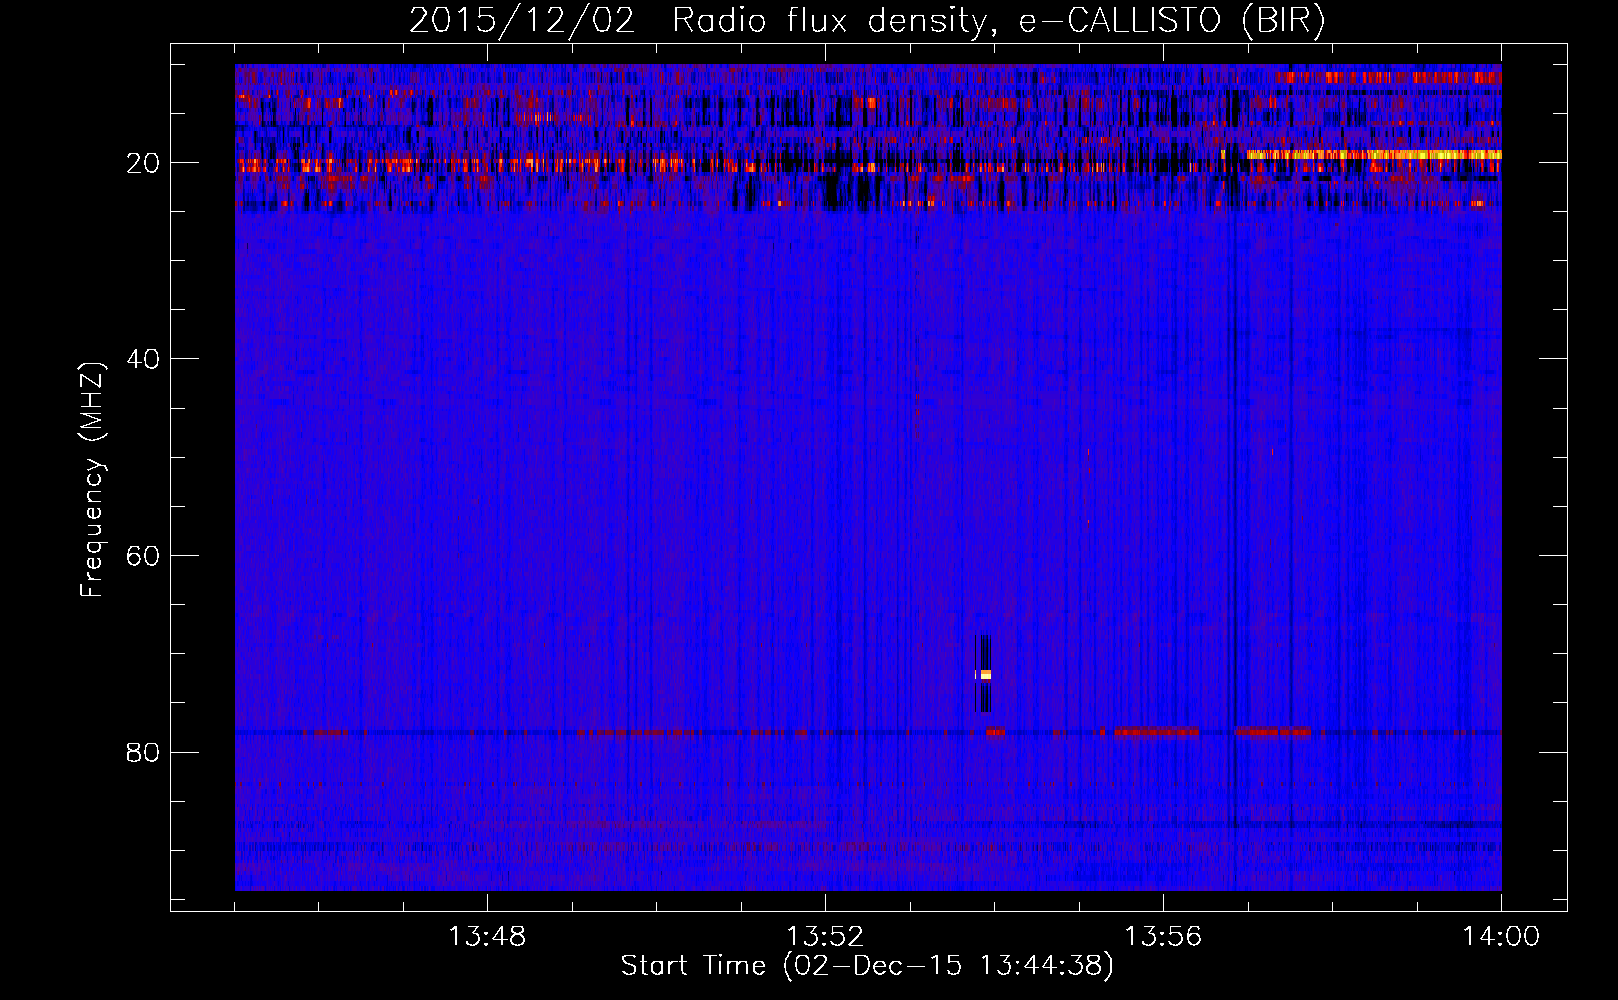Image resolution: width=1618 pixels, height=1000 pixels.
Task: Click the date 2015/12/02 in title
Action: click(x=522, y=21)
